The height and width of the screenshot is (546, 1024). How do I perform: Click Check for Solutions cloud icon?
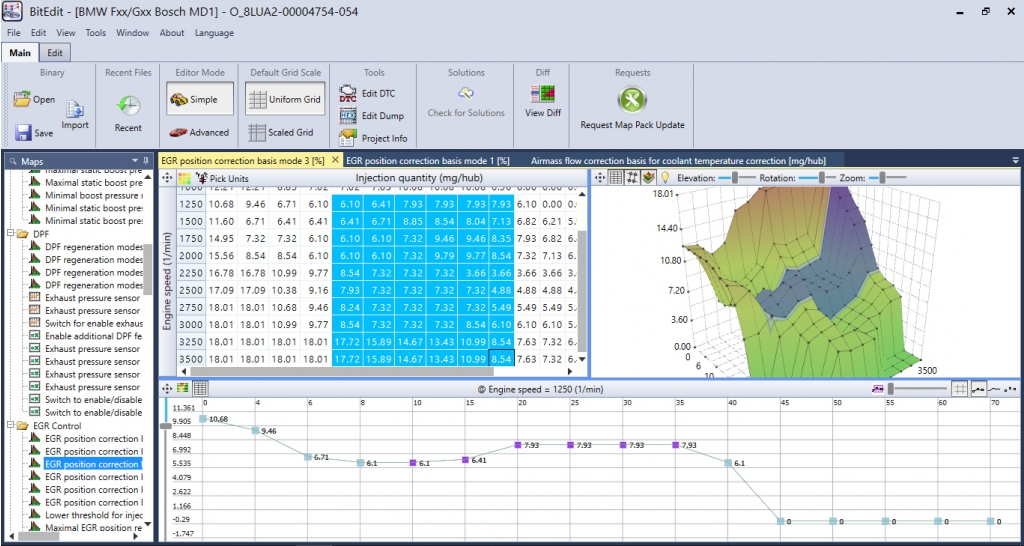pos(466,93)
